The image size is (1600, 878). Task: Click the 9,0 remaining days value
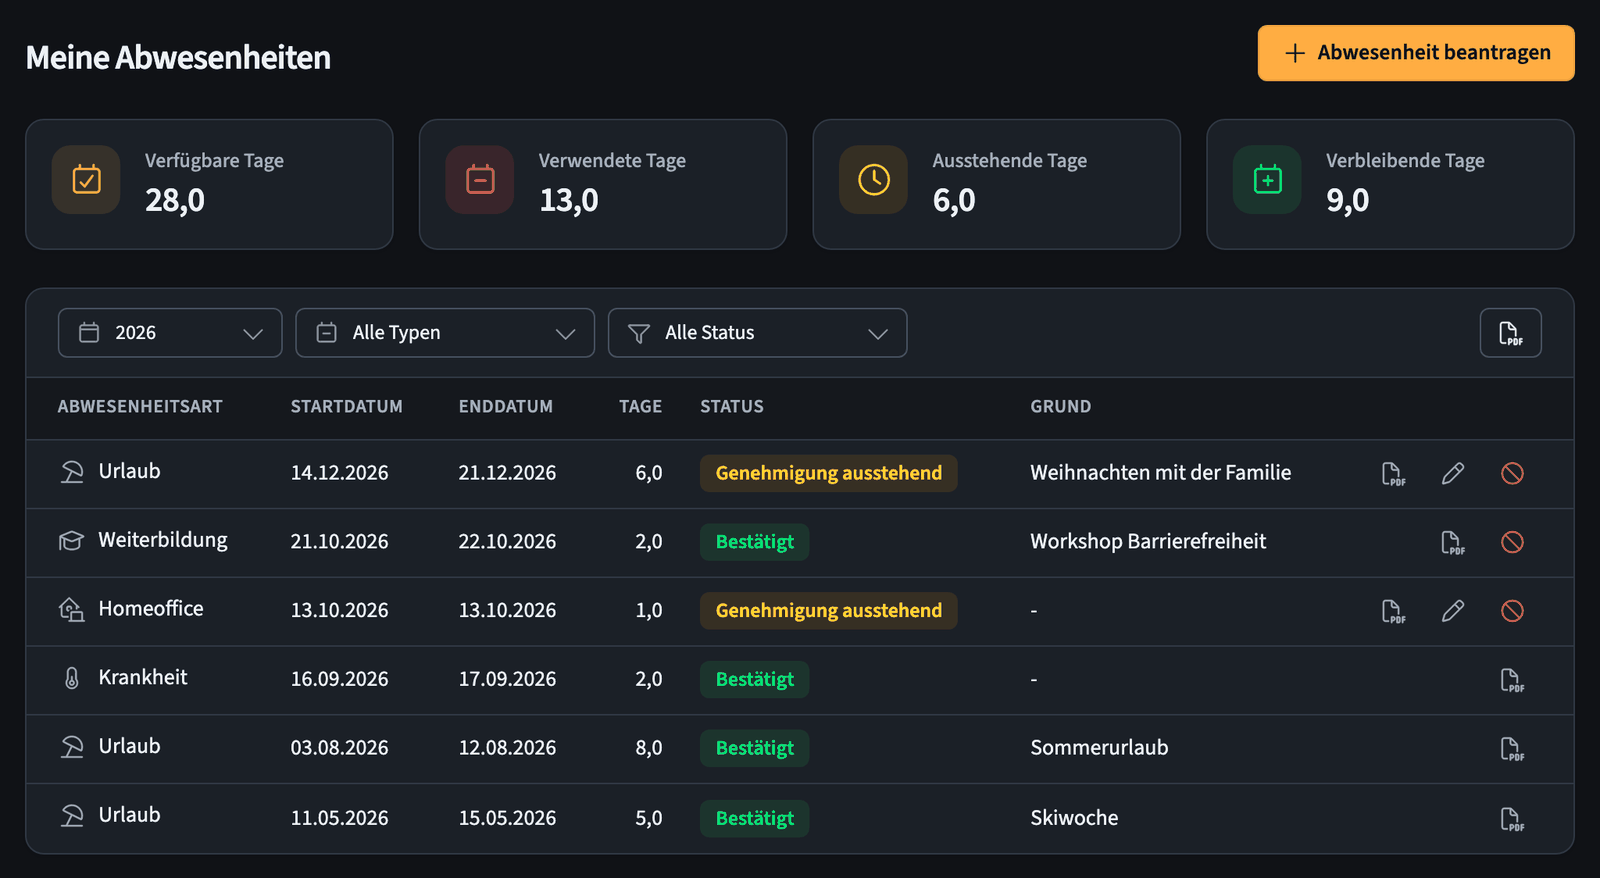[1348, 201]
